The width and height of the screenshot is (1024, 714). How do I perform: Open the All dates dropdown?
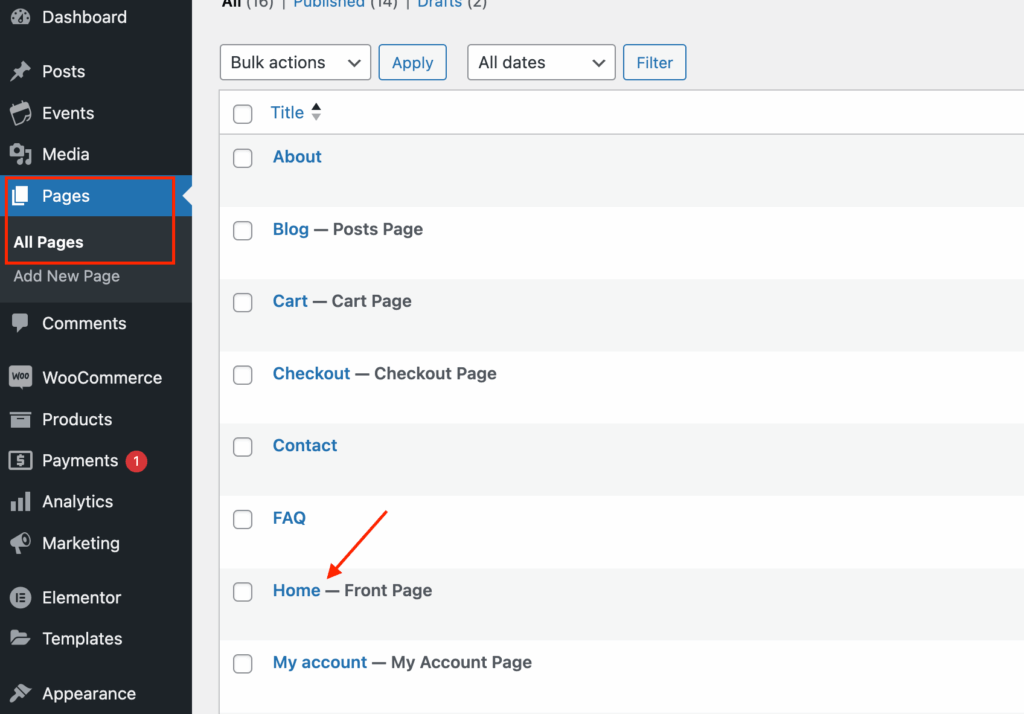pyautogui.click(x=541, y=63)
